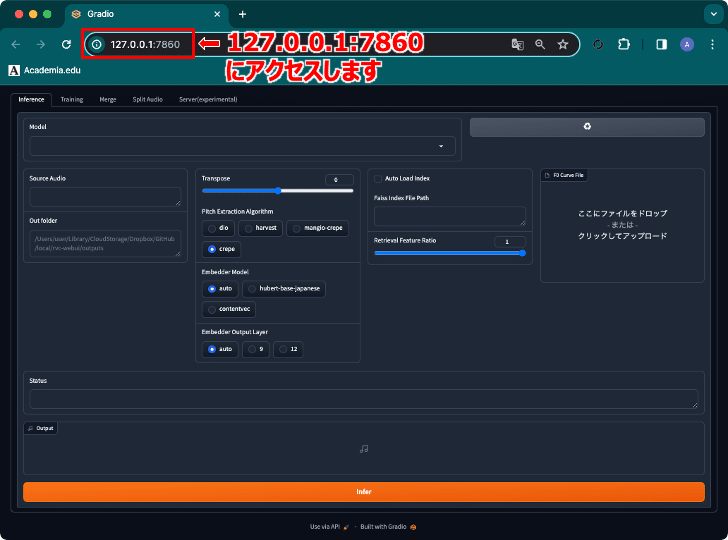Screen dimensions: 728x540
Task: Click the address bar URL 127.0.0.1:7860
Action: [145, 45]
